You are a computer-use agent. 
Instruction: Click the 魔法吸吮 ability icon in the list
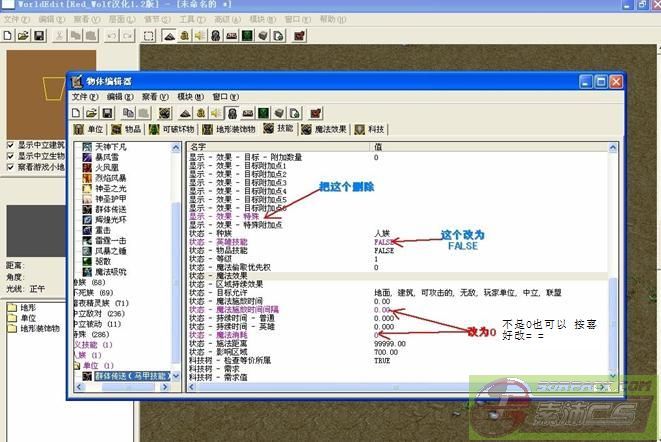click(x=86, y=270)
